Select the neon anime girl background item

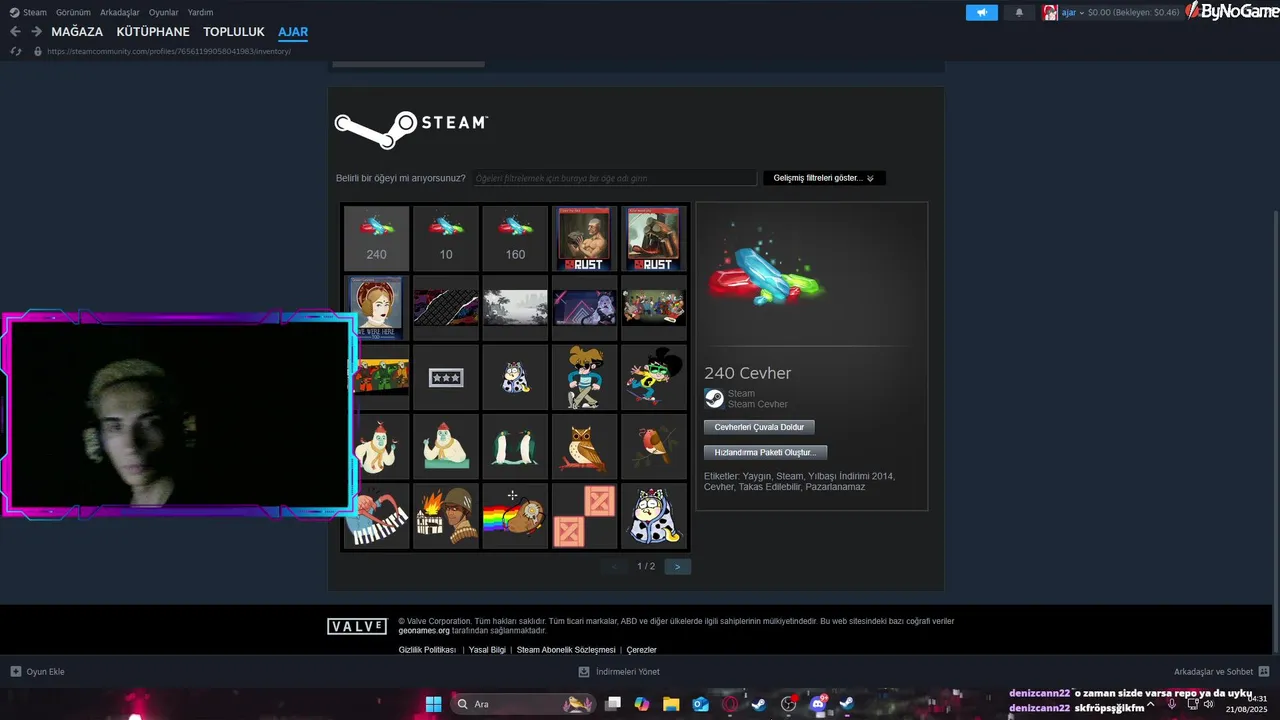tap(584, 308)
